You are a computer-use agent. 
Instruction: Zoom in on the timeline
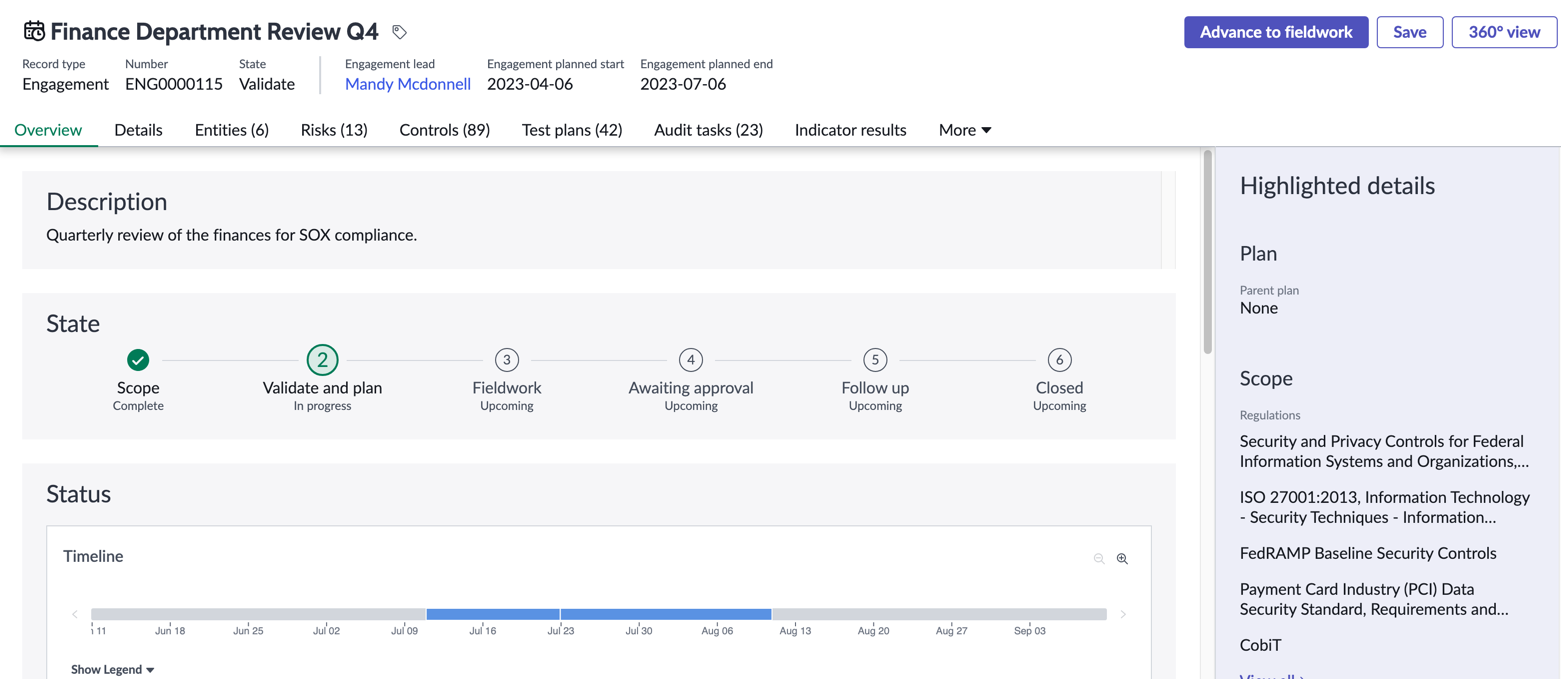coord(1122,559)
